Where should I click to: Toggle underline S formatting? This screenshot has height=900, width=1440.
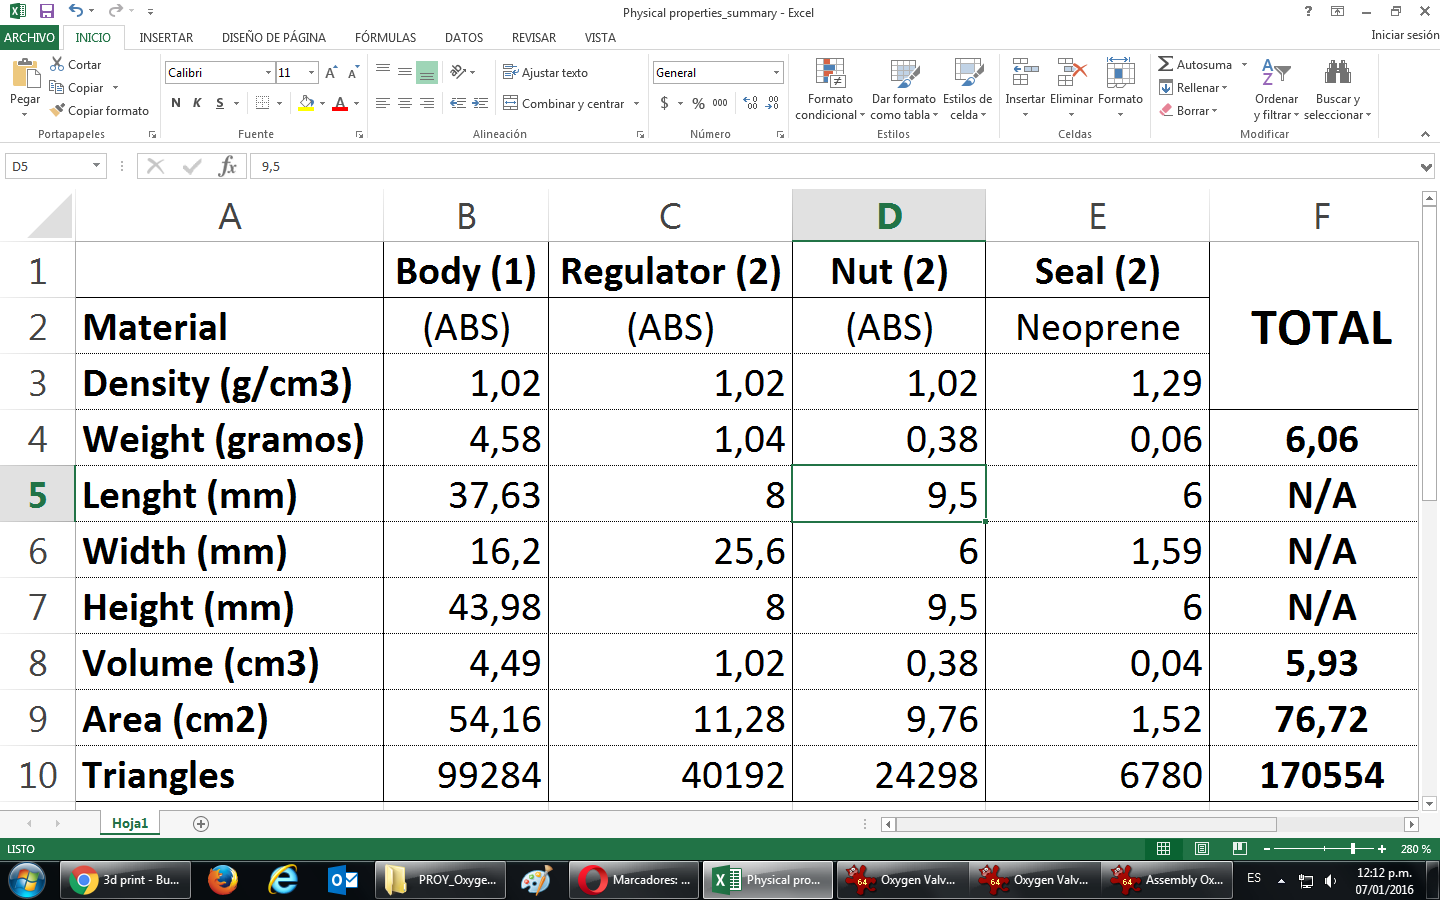click(220, 103)
